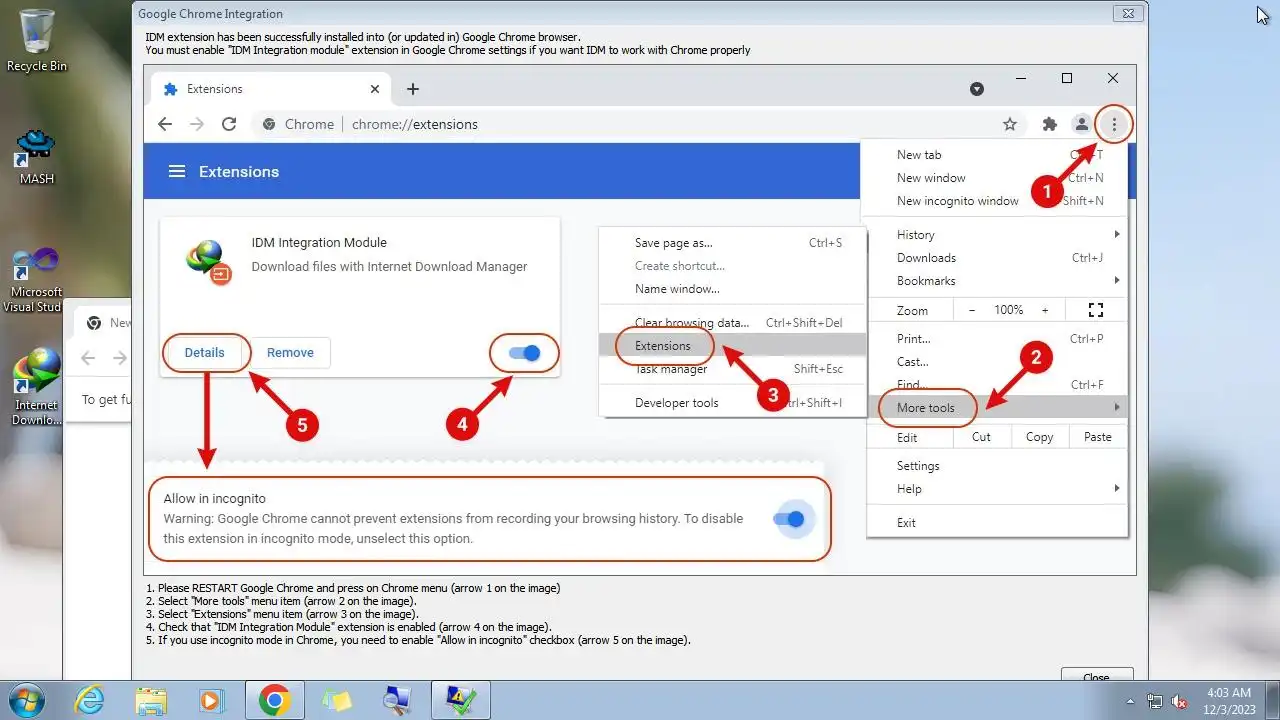
Task: Click Cut in the Edit row
Action: tap(982, 437)
